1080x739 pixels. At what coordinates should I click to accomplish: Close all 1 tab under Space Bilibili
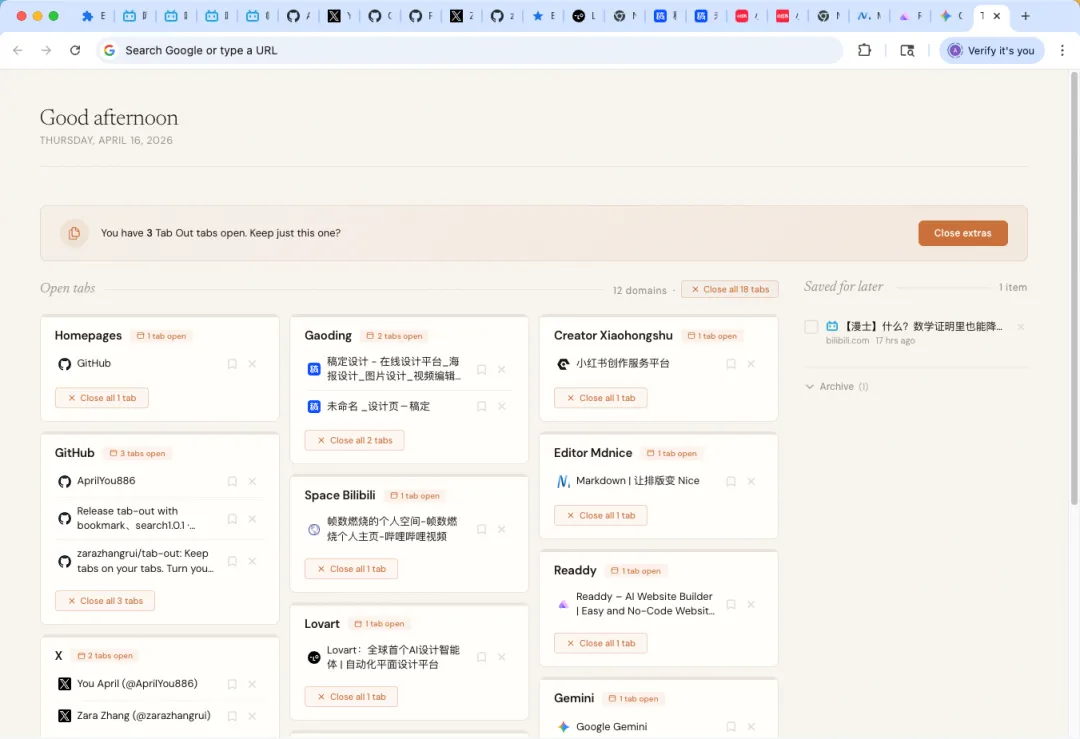(x=351, y=569)
